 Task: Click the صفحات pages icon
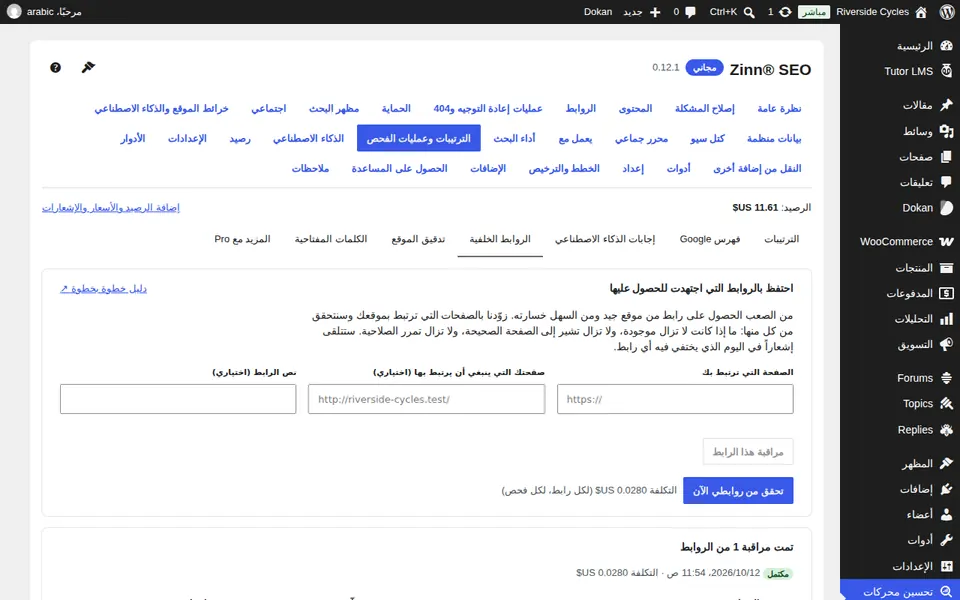(x=947, y=157)
